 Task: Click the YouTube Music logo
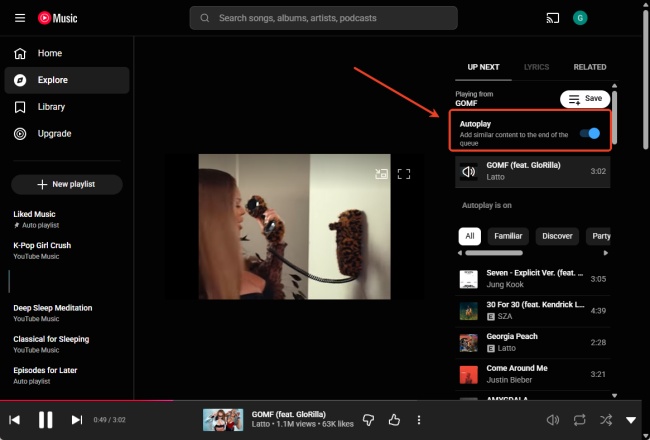58,18
